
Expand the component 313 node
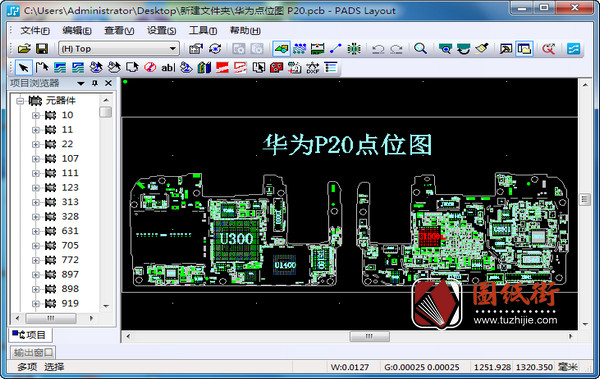click(x=36, y=202)
